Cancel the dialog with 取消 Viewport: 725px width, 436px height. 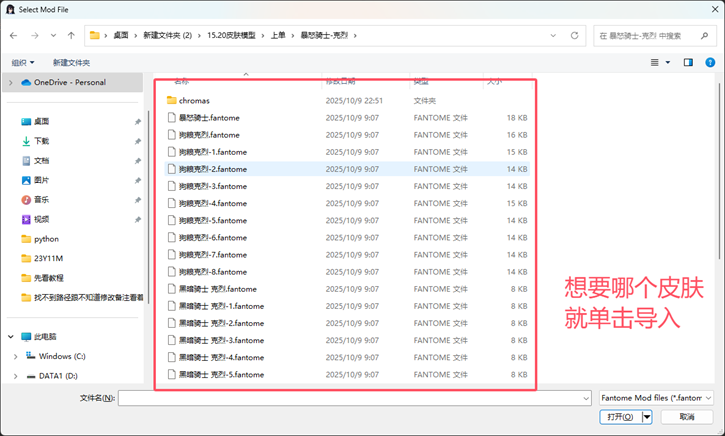[x=687, y=417]
